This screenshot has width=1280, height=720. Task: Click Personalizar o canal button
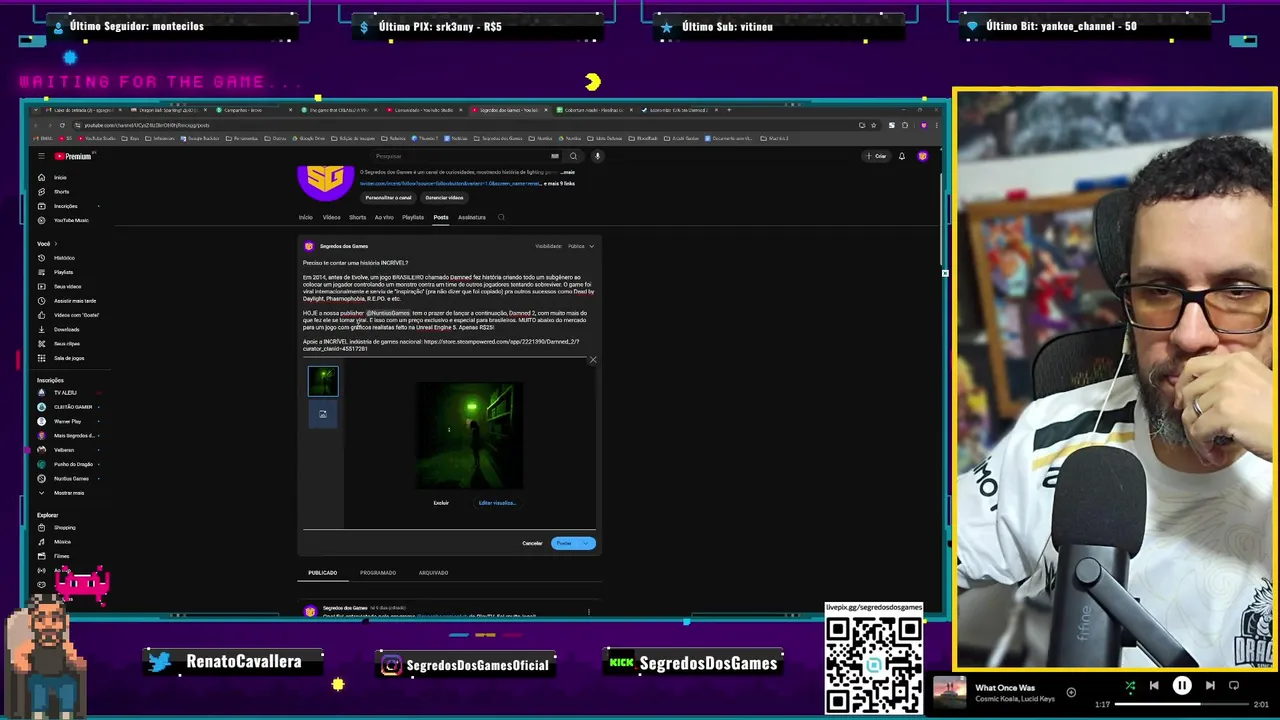(388, 197)
